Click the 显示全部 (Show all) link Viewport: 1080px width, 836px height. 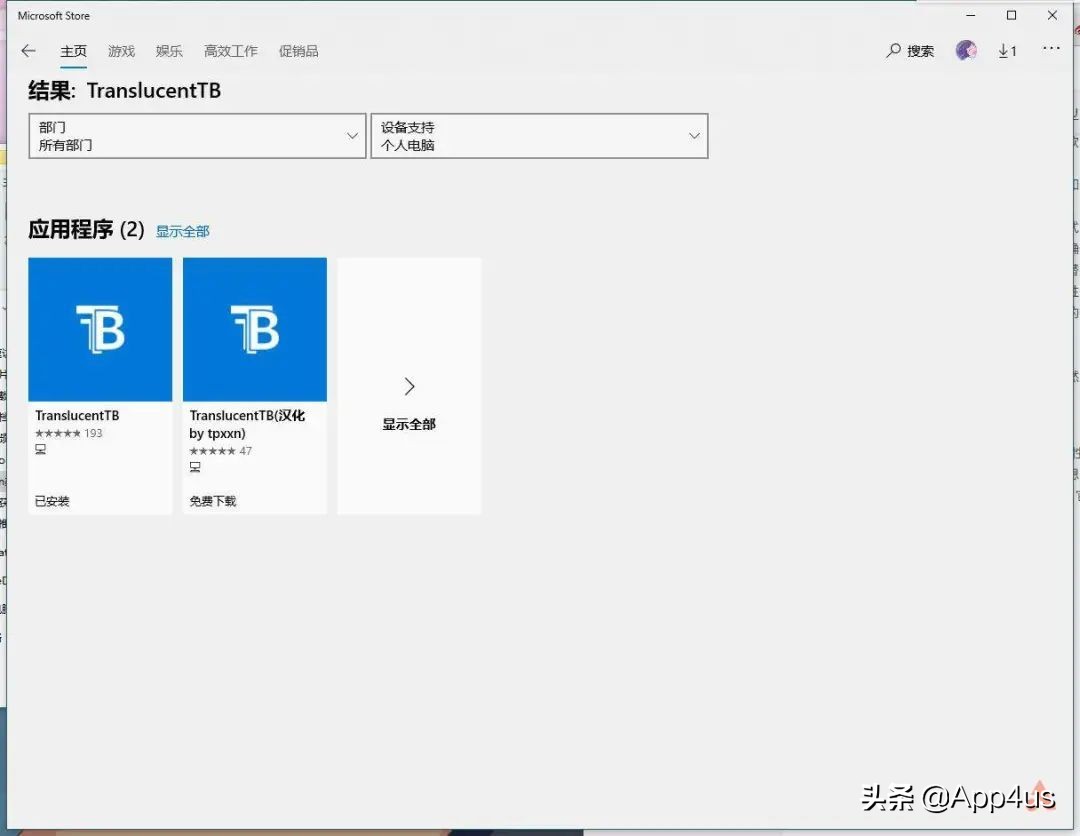coord(183,231)
